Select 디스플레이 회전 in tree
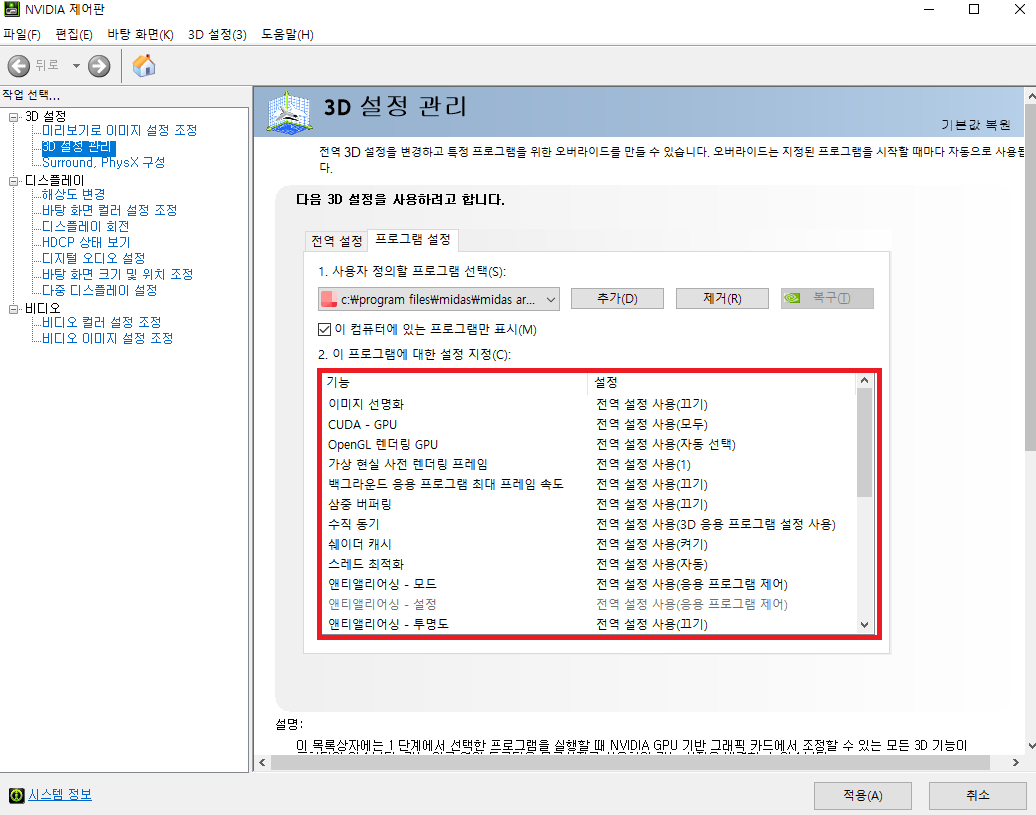 click(x=86, y=227)
